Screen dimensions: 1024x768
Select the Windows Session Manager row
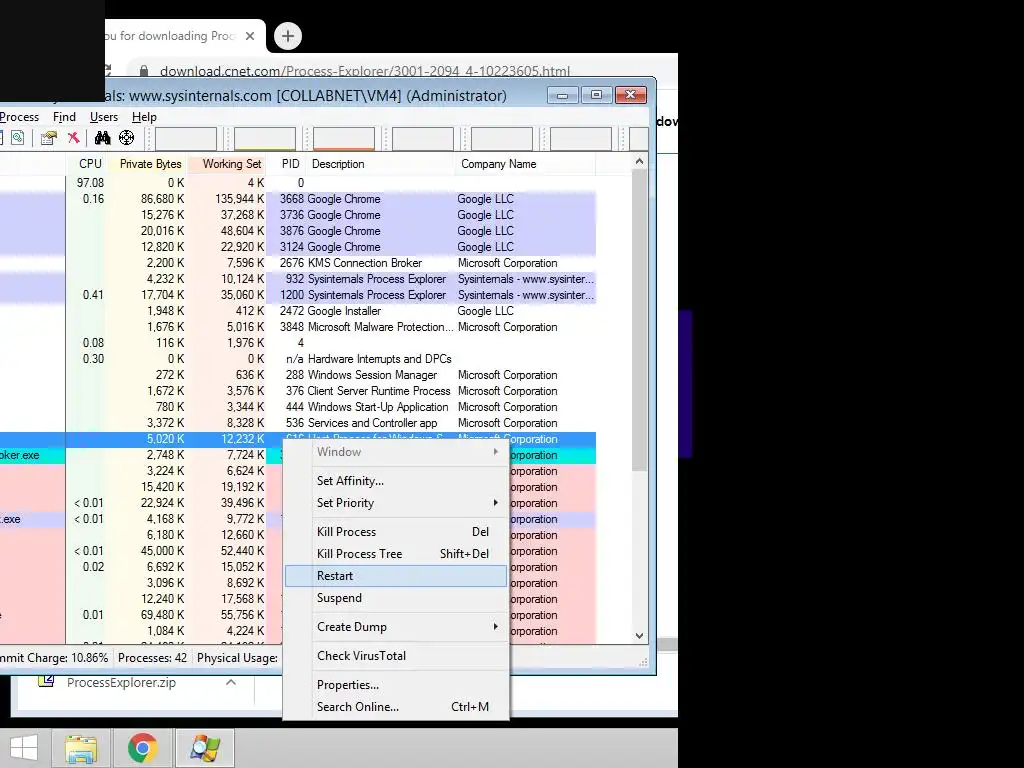coord(298,375)
